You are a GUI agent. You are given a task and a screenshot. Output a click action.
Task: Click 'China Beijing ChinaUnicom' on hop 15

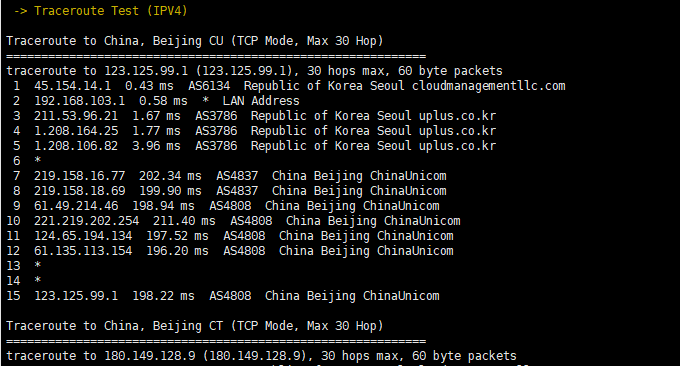pos(352,296)
